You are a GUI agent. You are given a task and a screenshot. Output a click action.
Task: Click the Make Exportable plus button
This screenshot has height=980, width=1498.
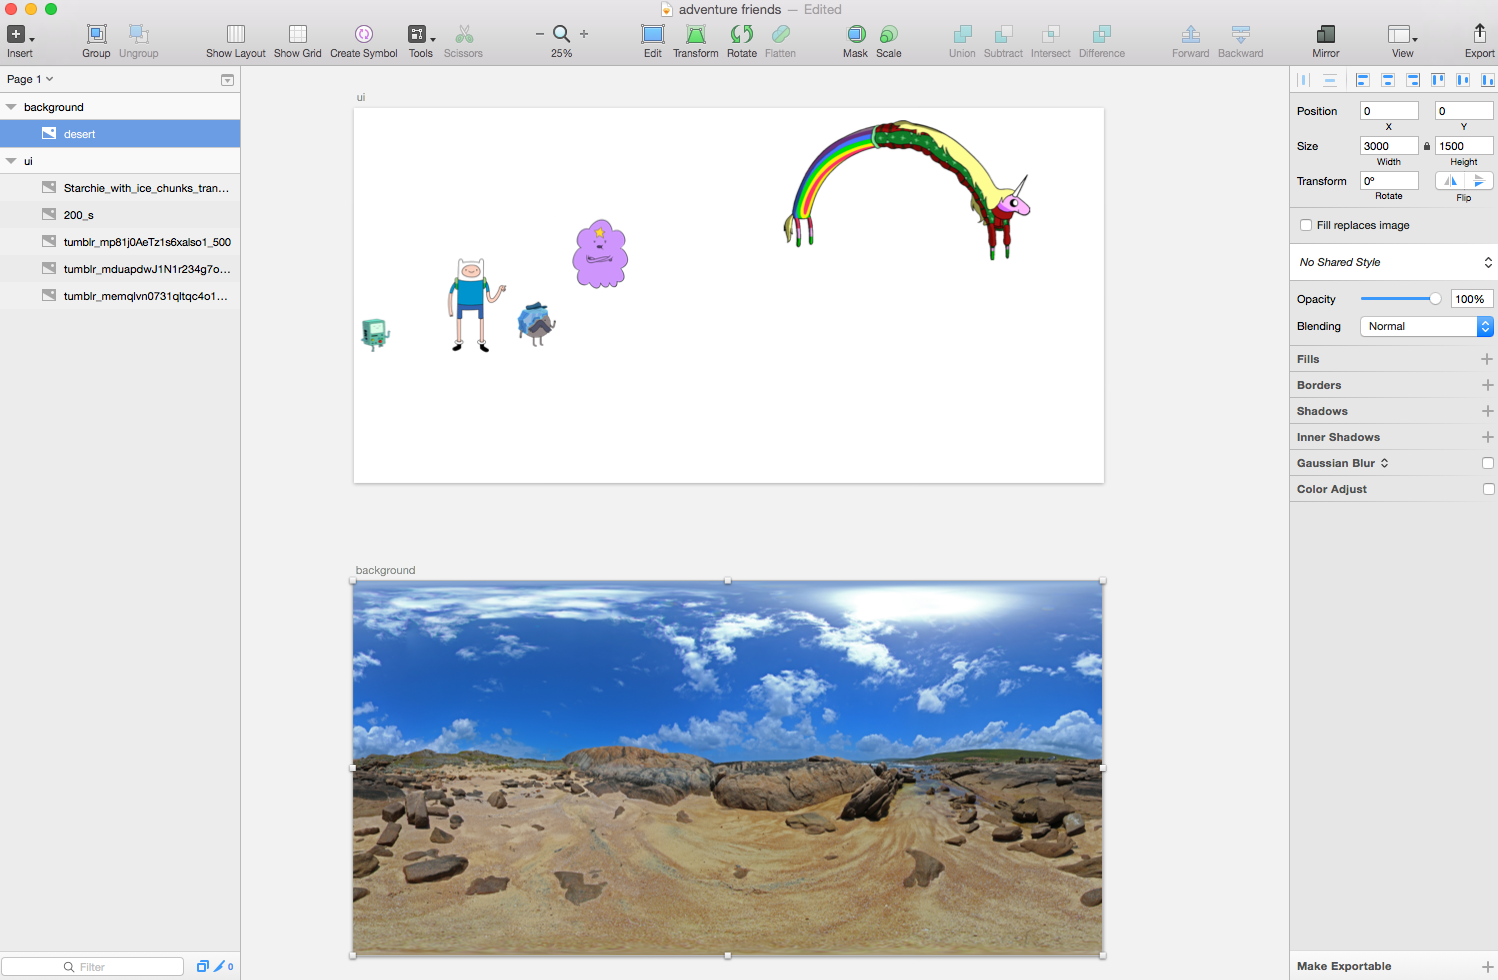pyautogui.click(x=1487, y=967)
